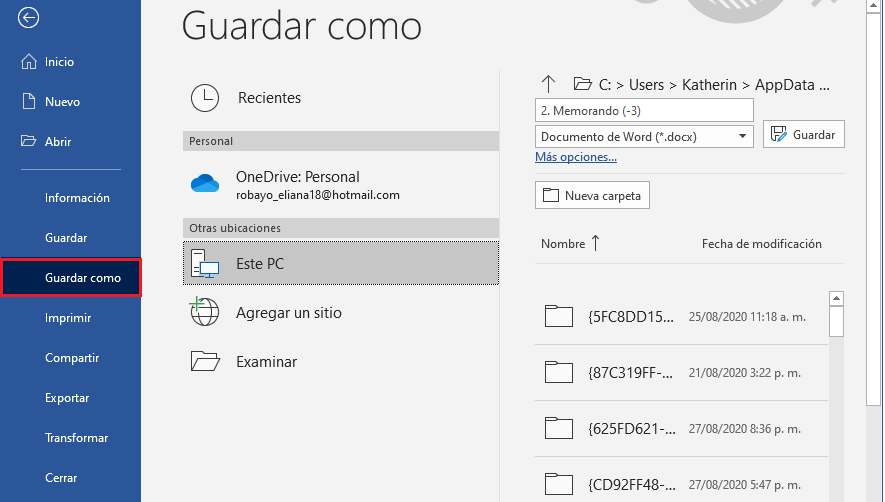The image size is (885, 502).
Task: Select the {CD92FF48-... folder
Action: 632,484
